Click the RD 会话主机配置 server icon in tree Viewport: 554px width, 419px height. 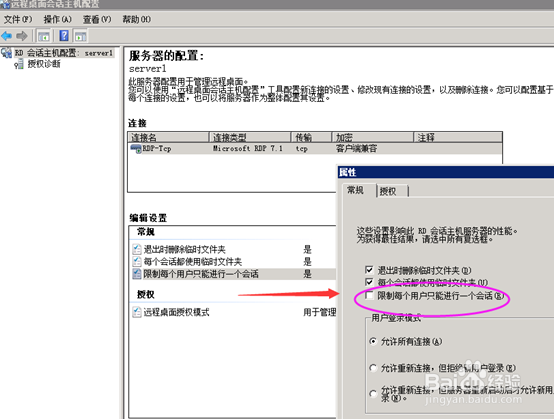(x=6, y=53)
